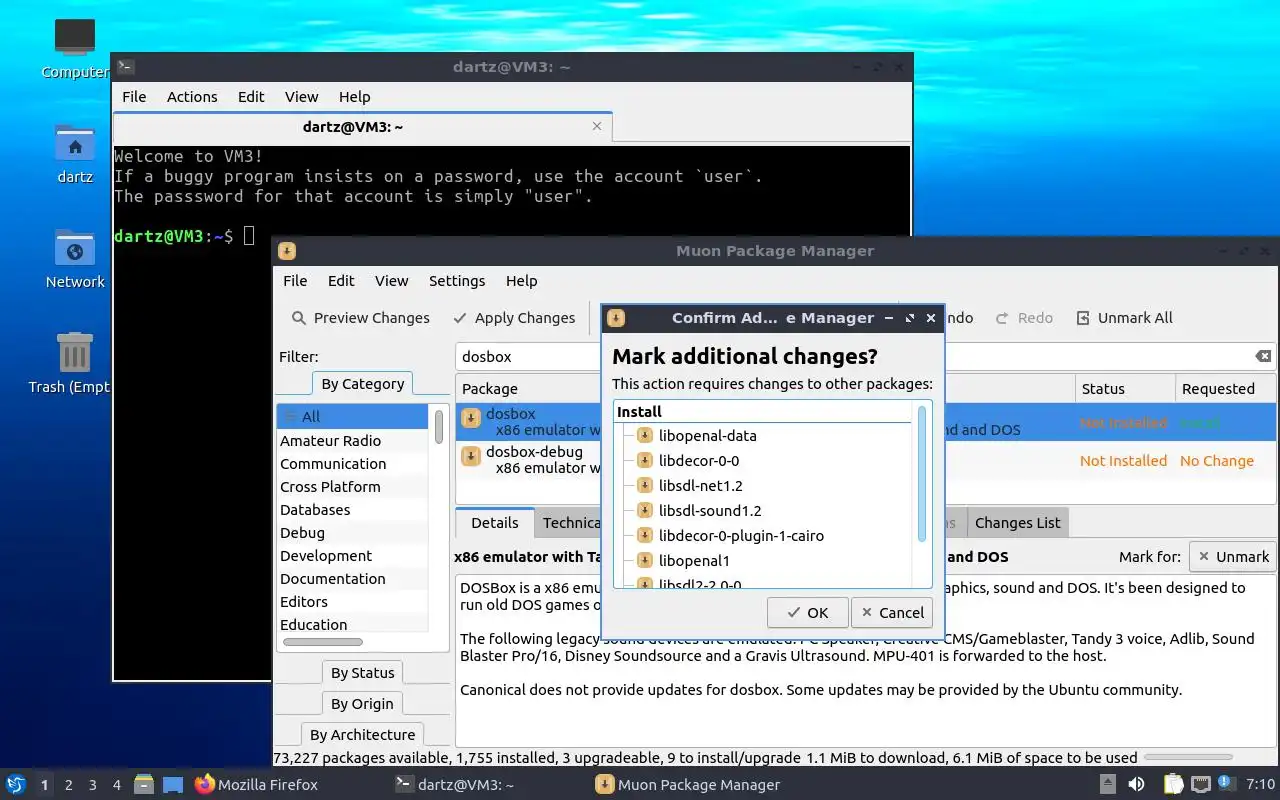Click OK in the Mark additional changes dialog

(x=808, y=613)
